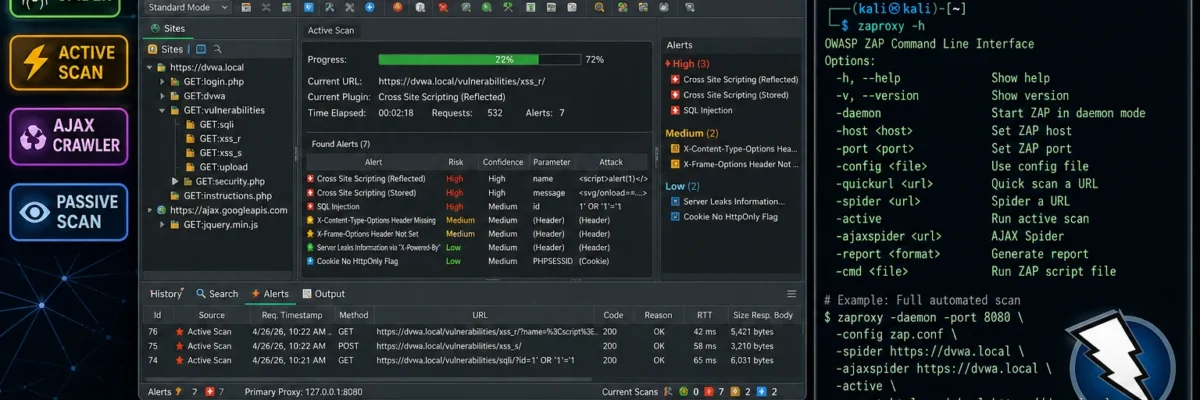Sort history by Req. Timestamp column
The image size is (1200, 400).
[x=290, y=315]
